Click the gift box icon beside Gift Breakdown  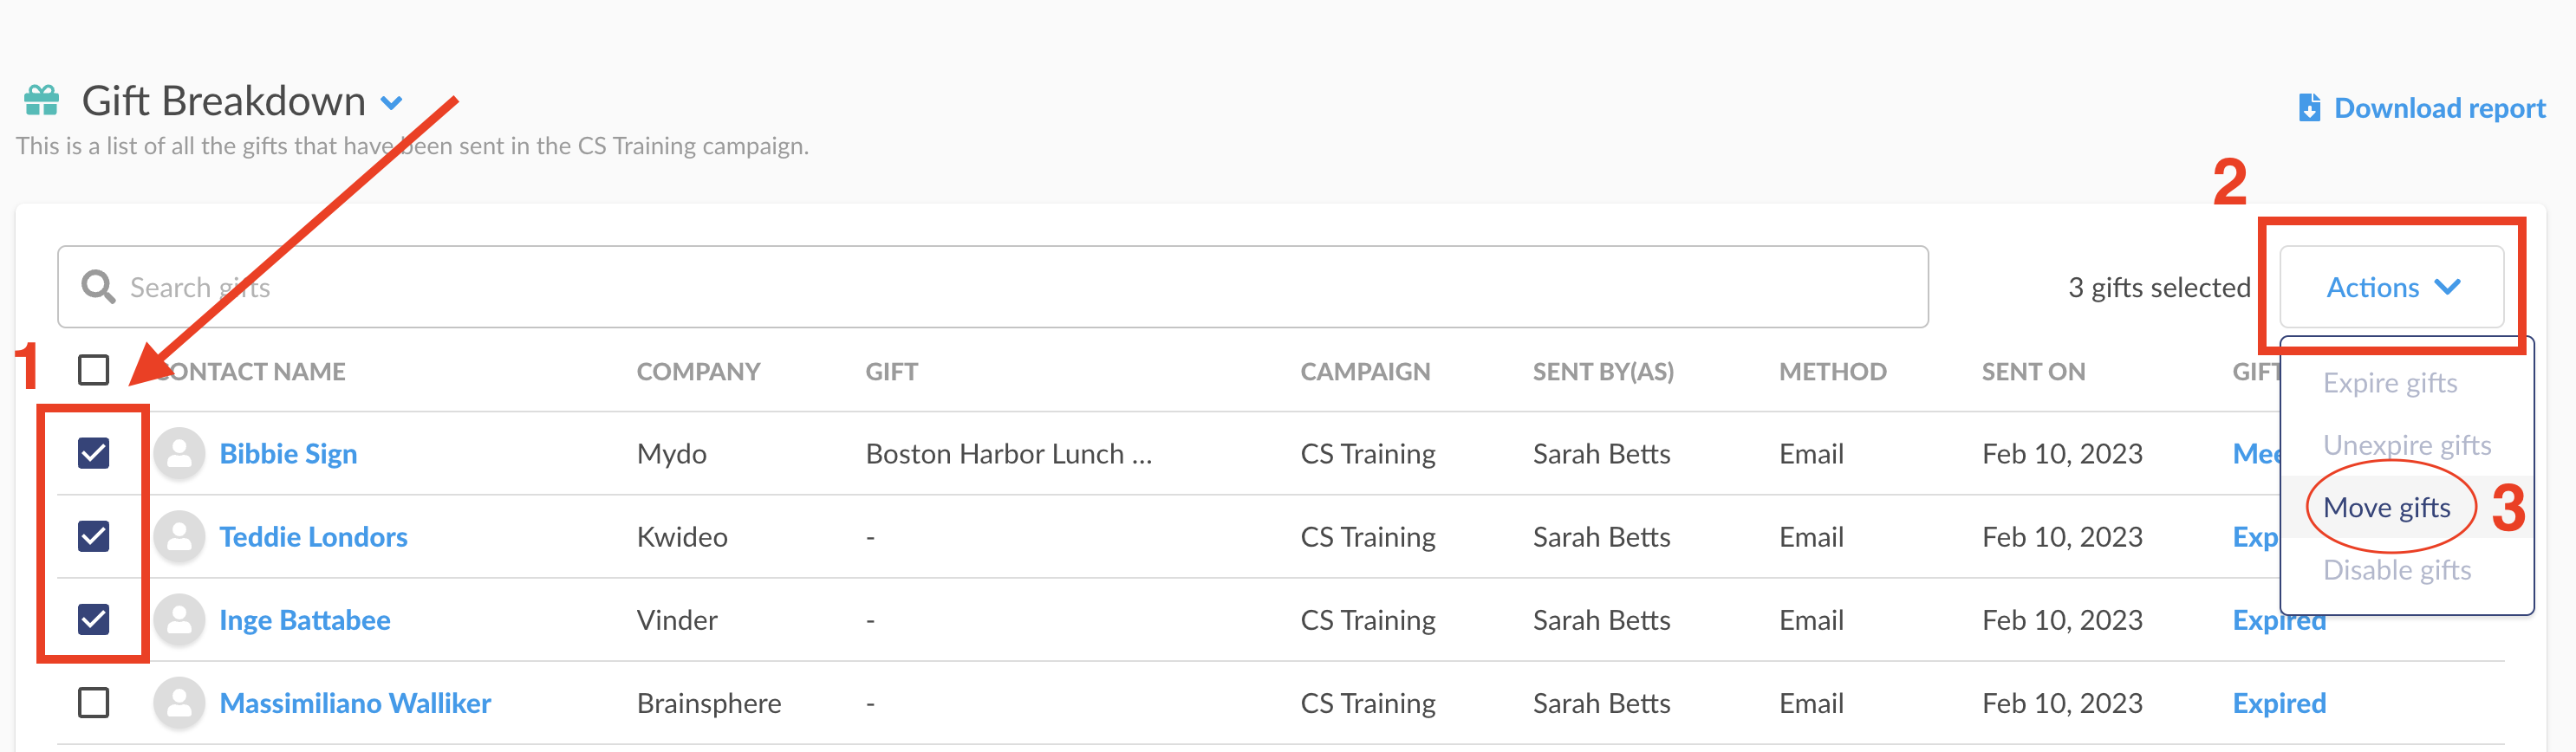coord(42,101)
